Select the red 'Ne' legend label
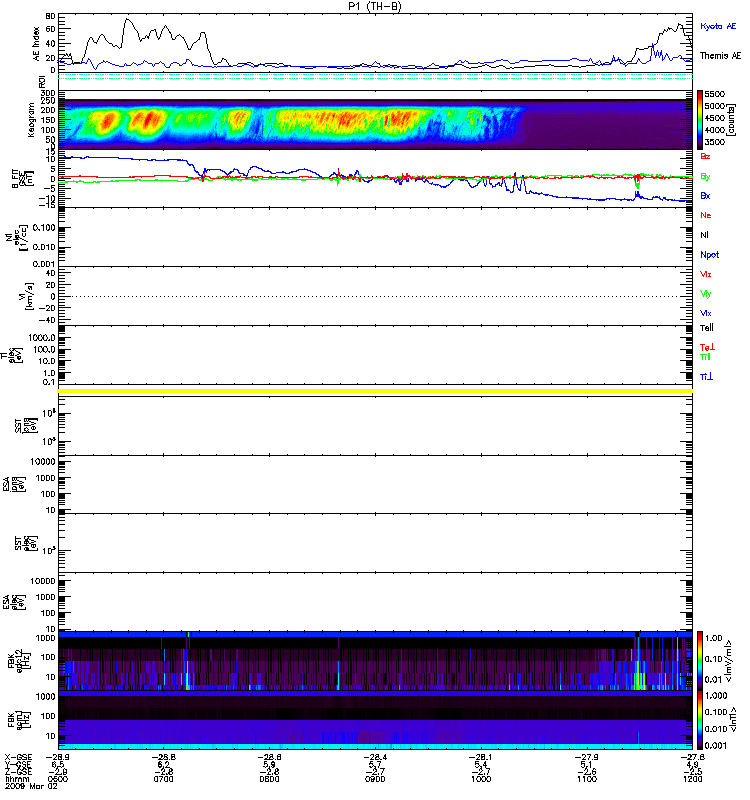 706,215
